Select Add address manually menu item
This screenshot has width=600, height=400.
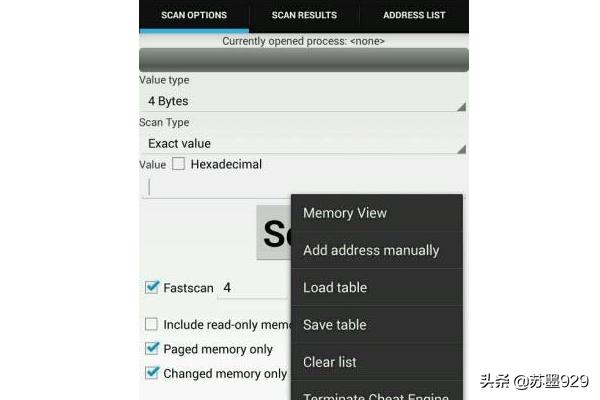coord(376,250)
